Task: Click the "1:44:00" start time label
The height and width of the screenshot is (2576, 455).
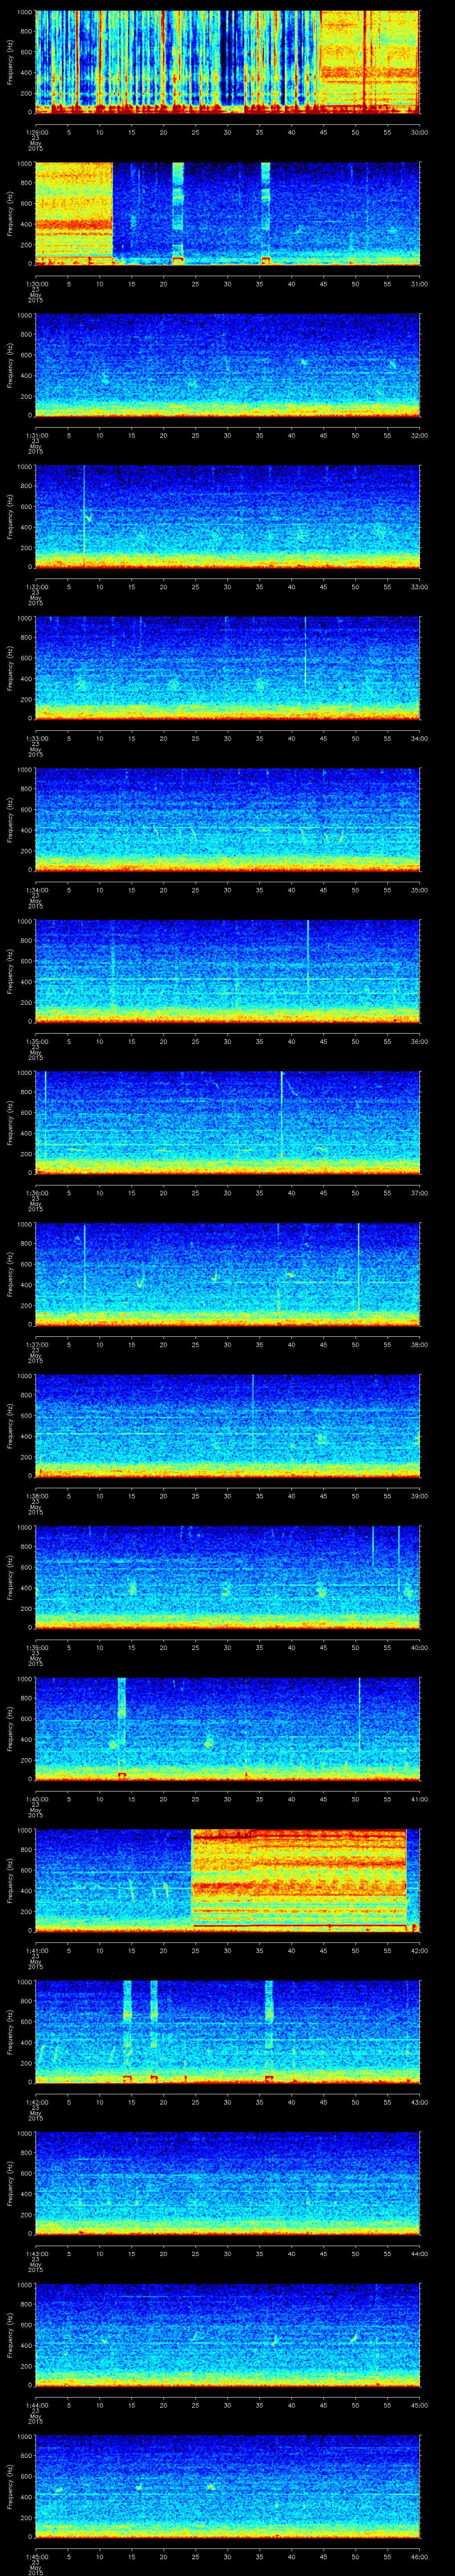Action: (x=37, y=2407)
